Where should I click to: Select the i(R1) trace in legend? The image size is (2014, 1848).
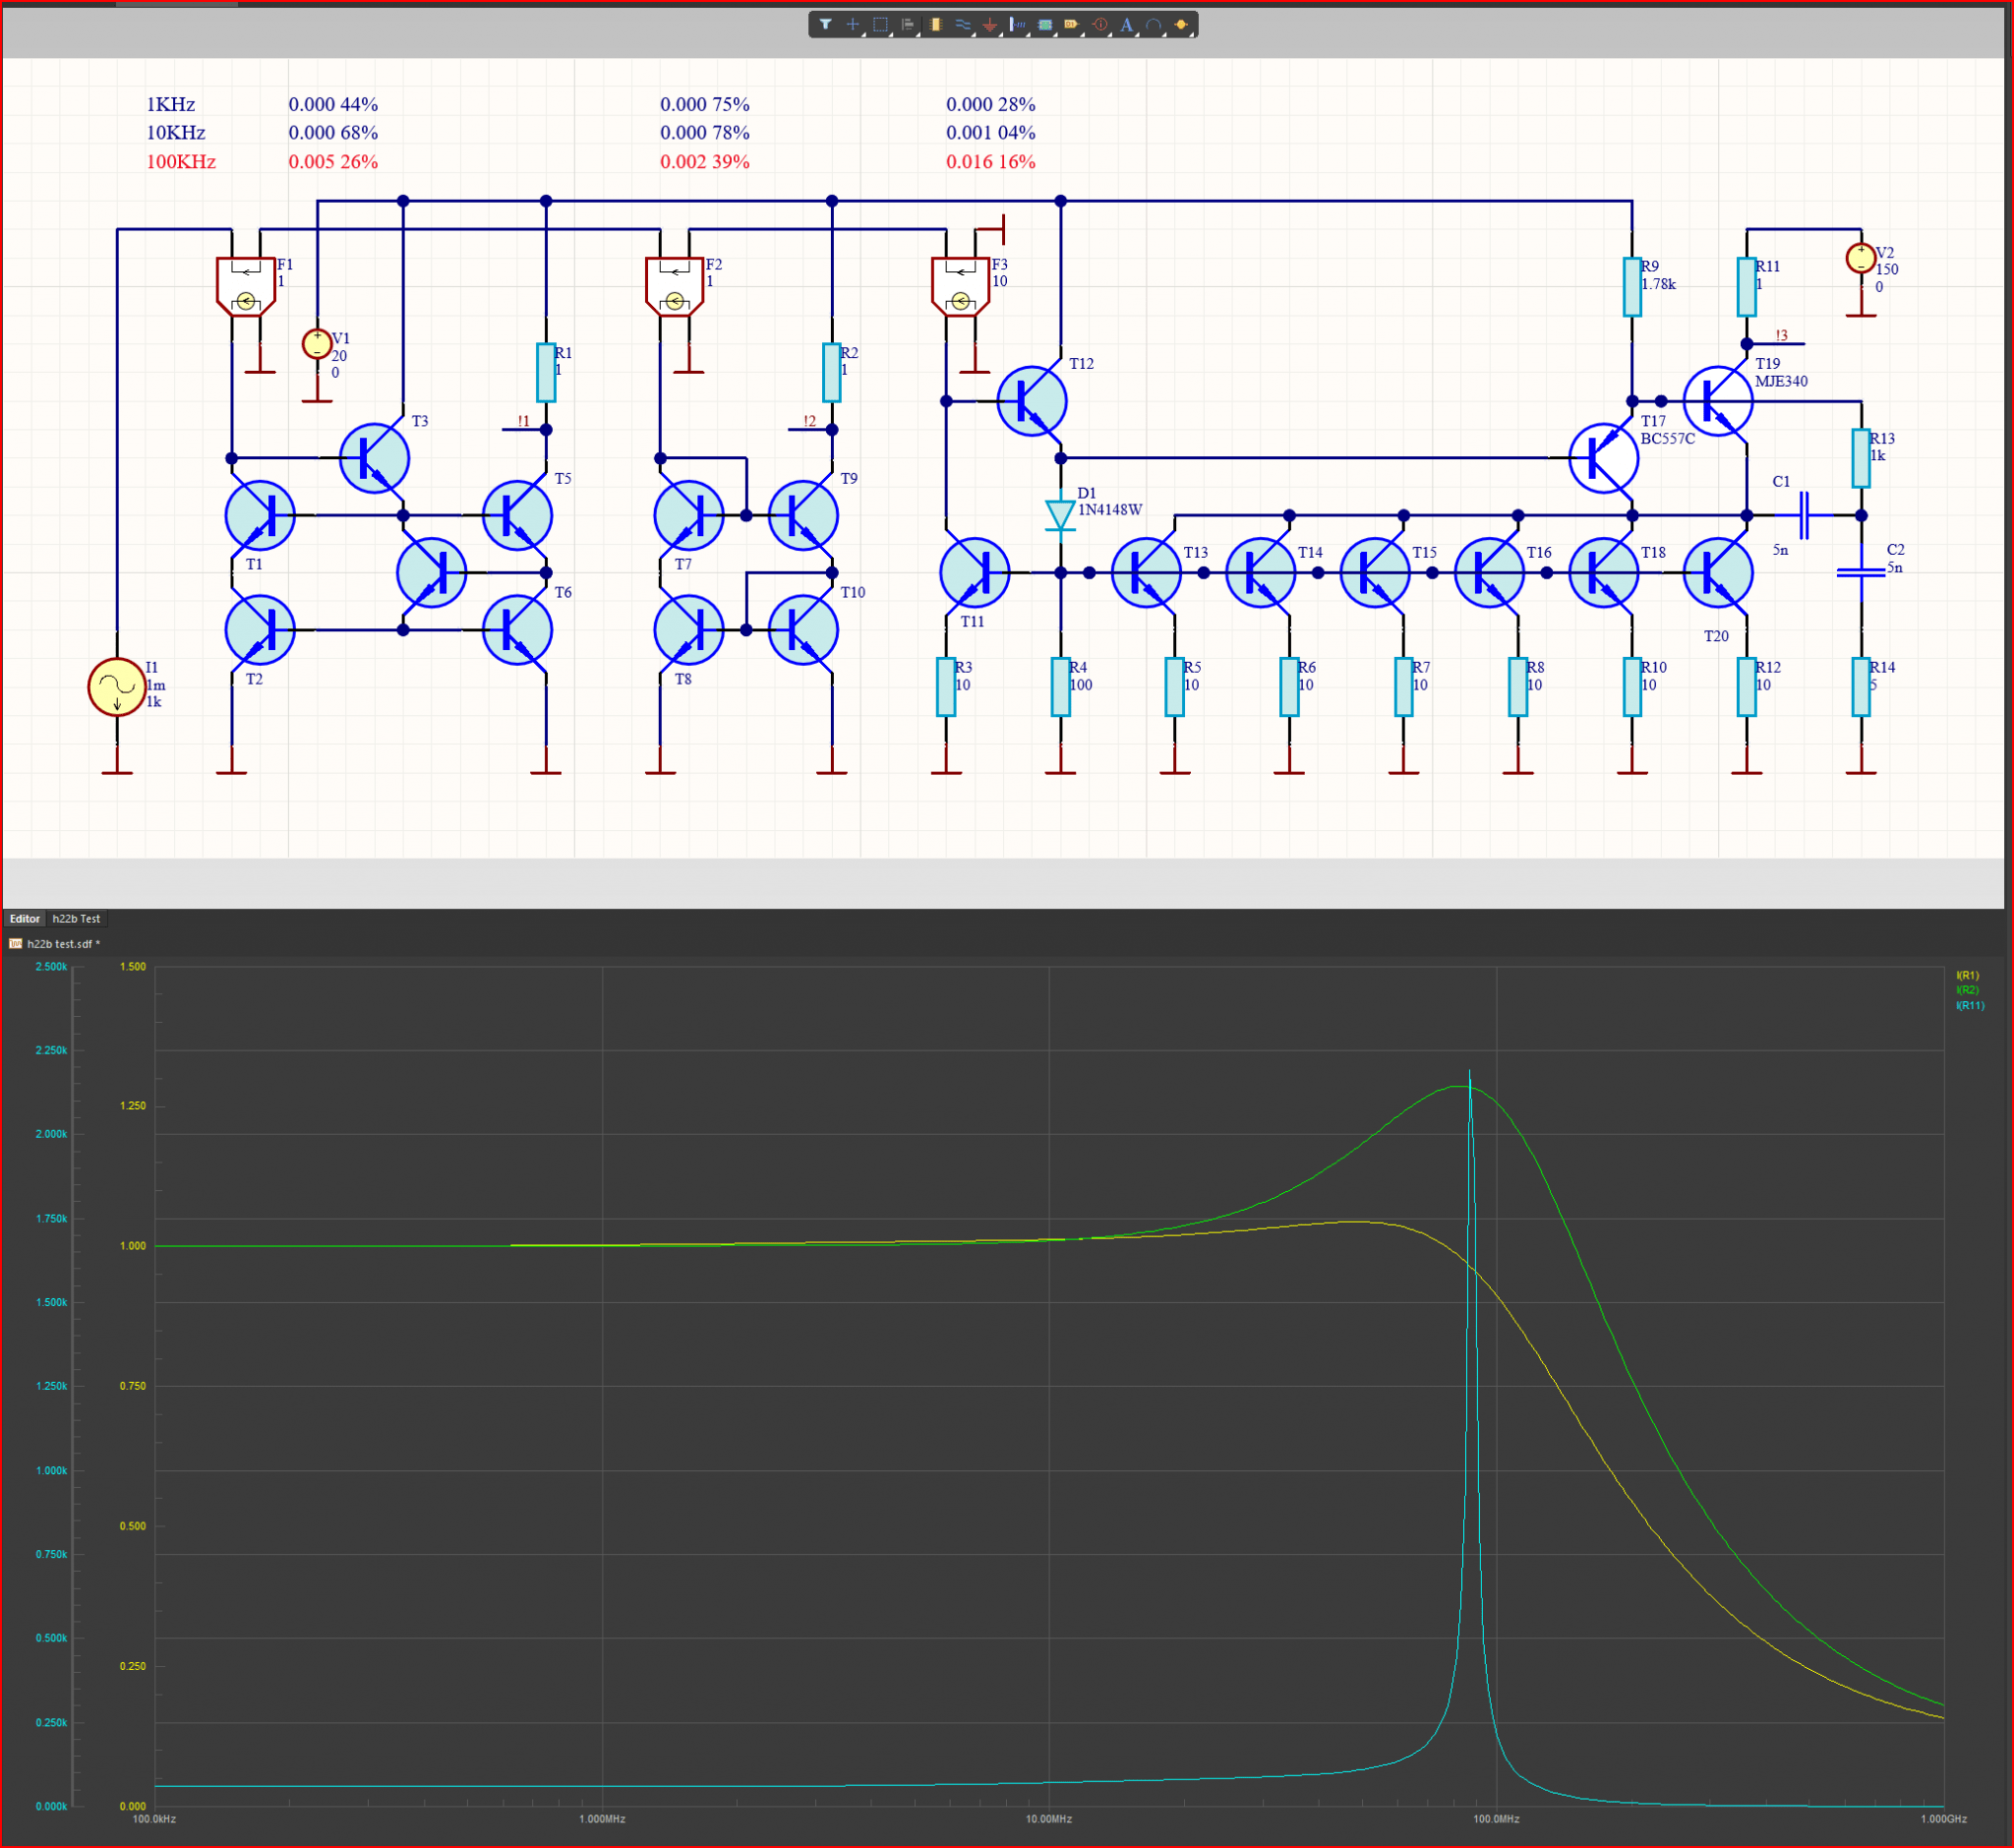point(1966,975)
